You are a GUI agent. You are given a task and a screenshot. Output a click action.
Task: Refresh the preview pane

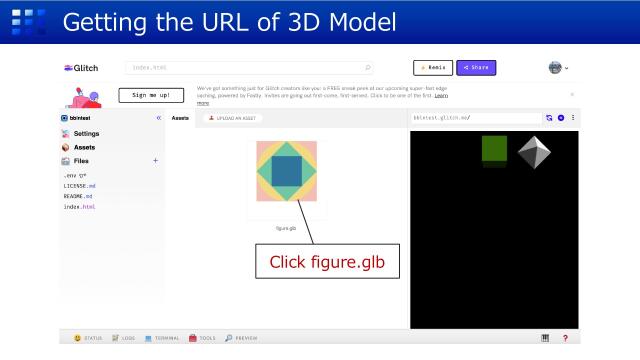tap(549, 118)
